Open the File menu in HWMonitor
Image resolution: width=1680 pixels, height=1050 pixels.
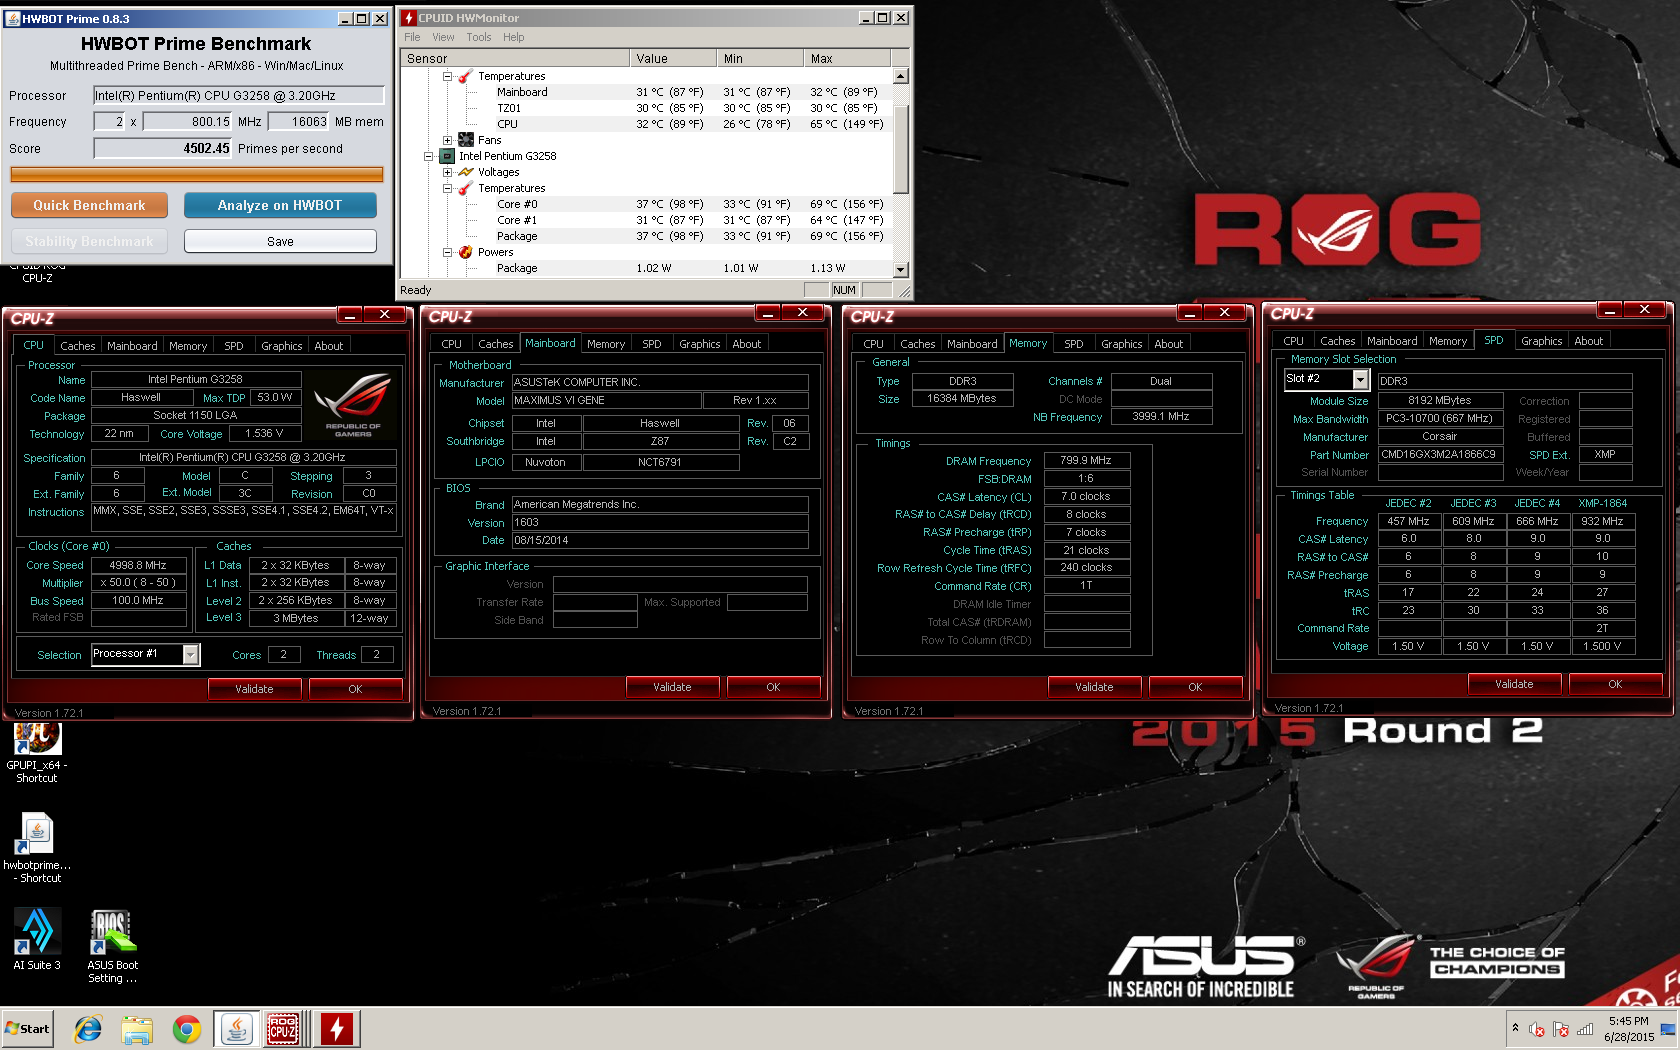412,37
